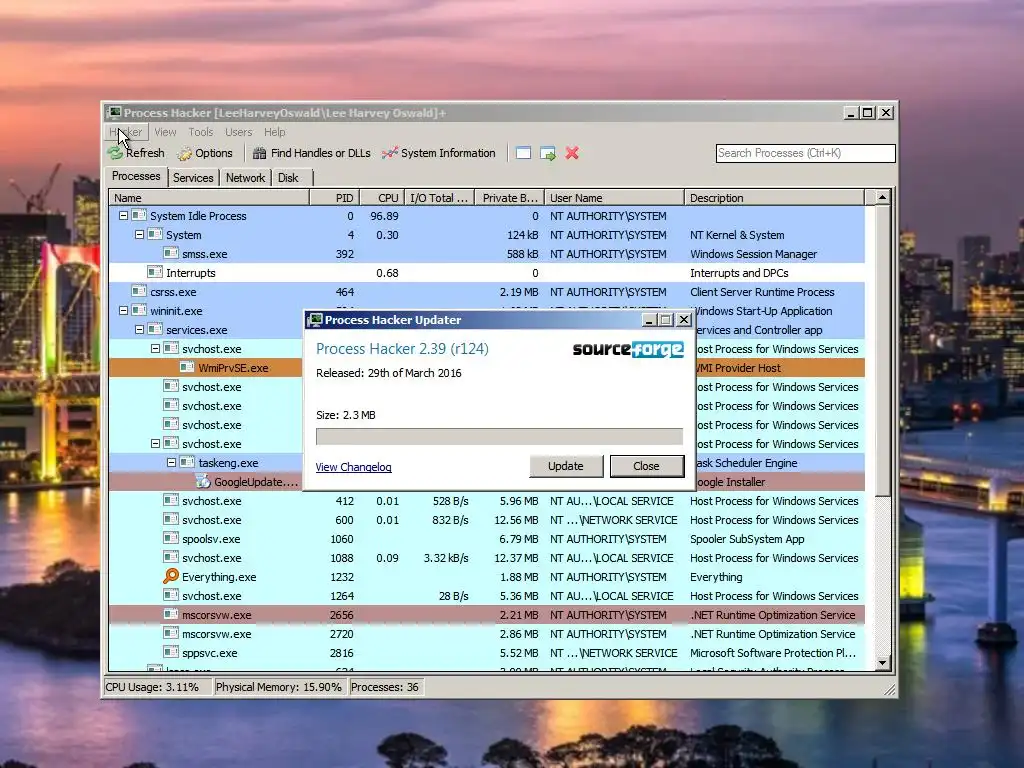This screenshot has width=1024, height=768.
Task: Click the Process Hacker main window title icon
Action: coord(114,112)
